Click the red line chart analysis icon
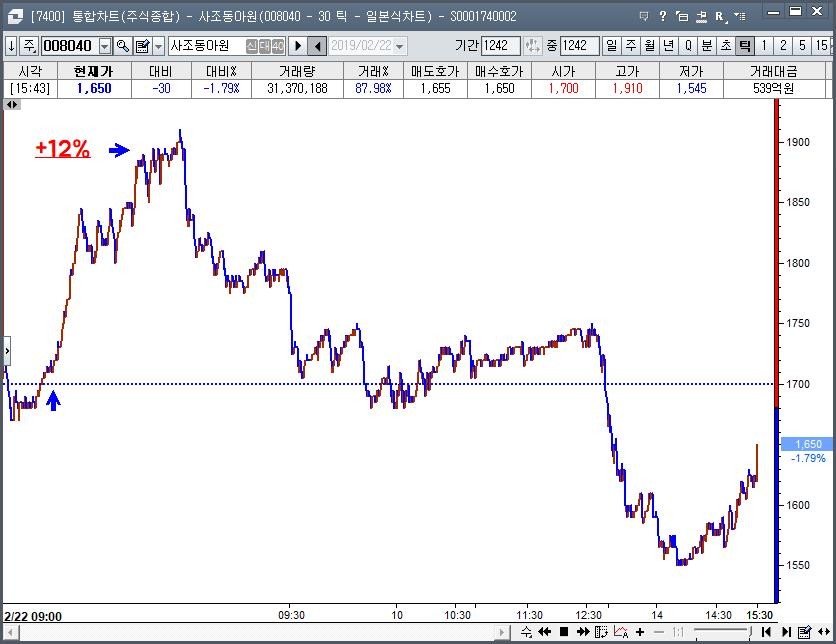Image resolution: width=836 pixels, height=644 pixels. coord(621,632)
